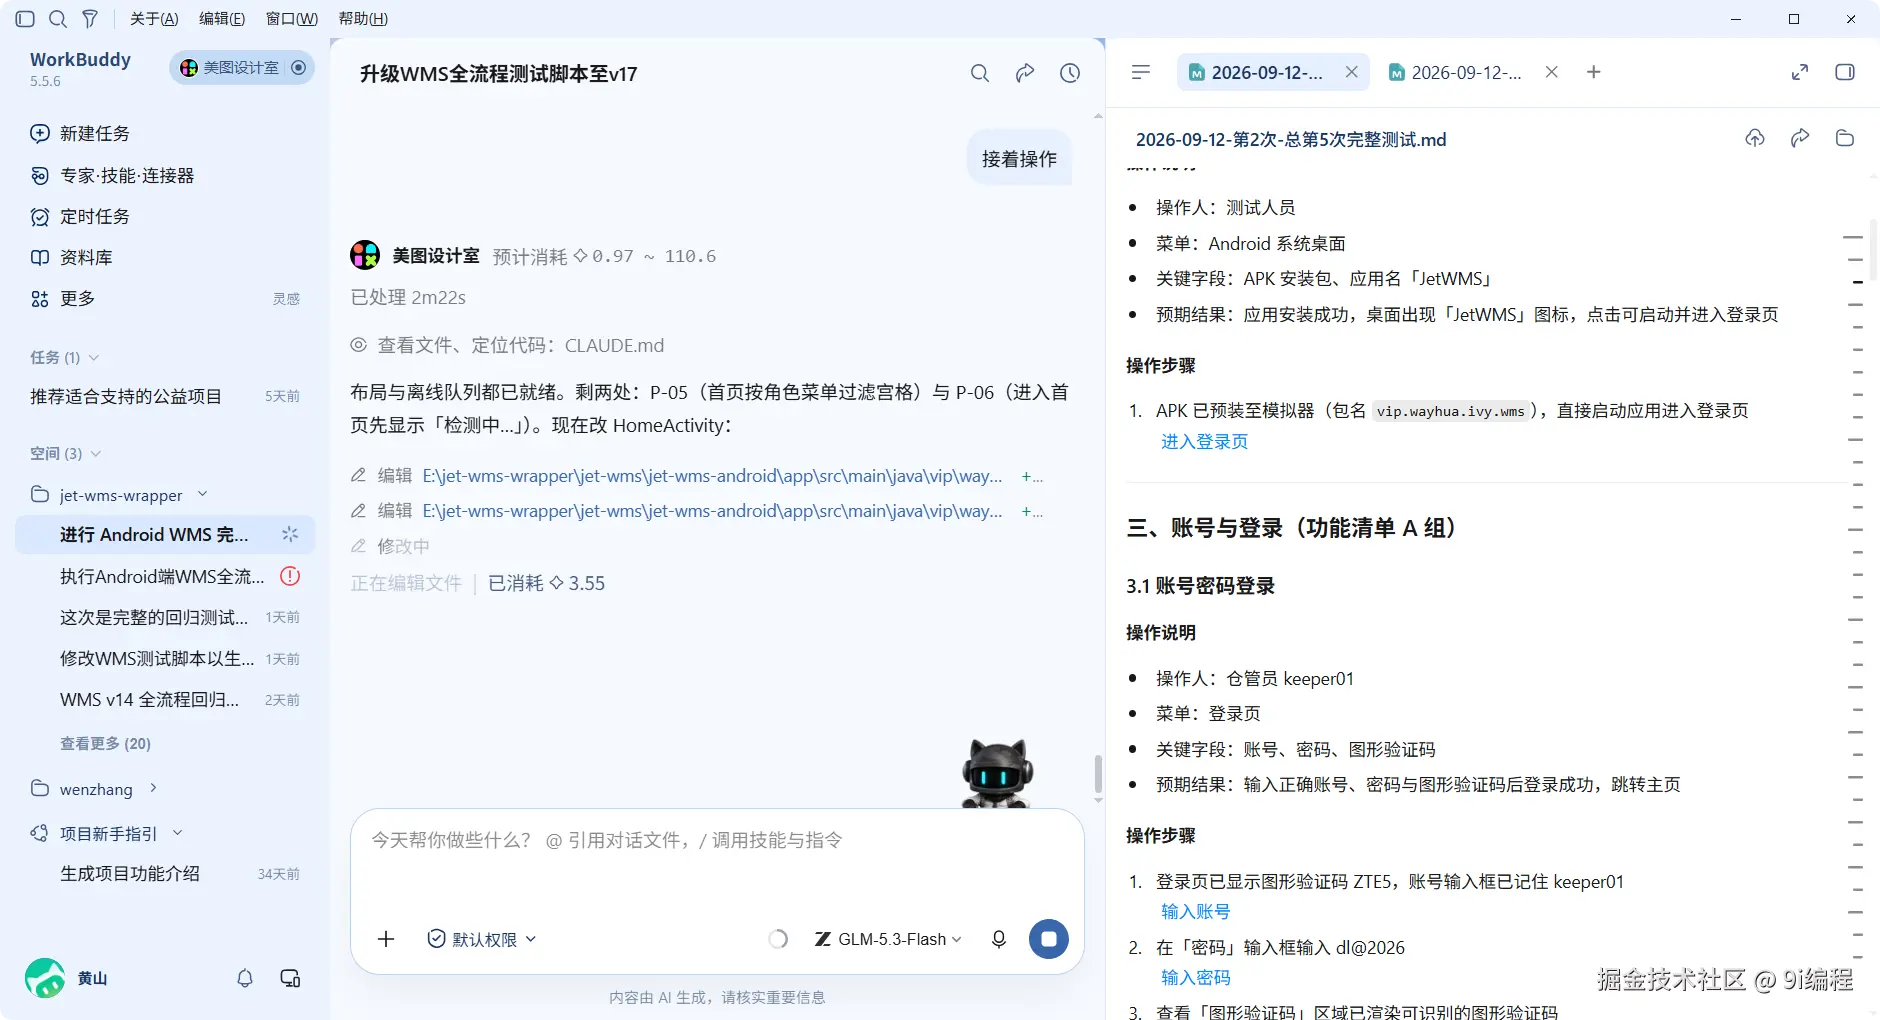
Task: Open first edited file path link
Action: coord(712,476)
